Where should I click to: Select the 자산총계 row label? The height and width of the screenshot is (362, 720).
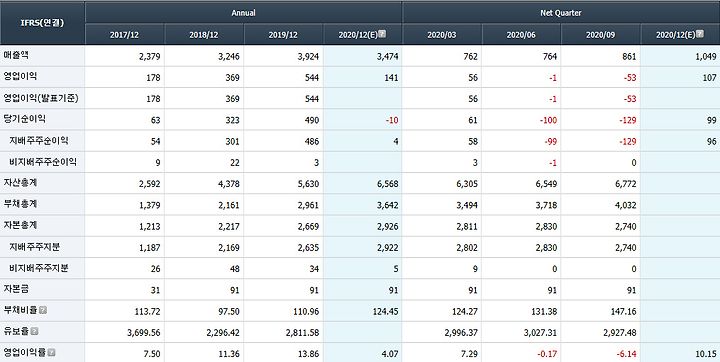pos(21,183)
